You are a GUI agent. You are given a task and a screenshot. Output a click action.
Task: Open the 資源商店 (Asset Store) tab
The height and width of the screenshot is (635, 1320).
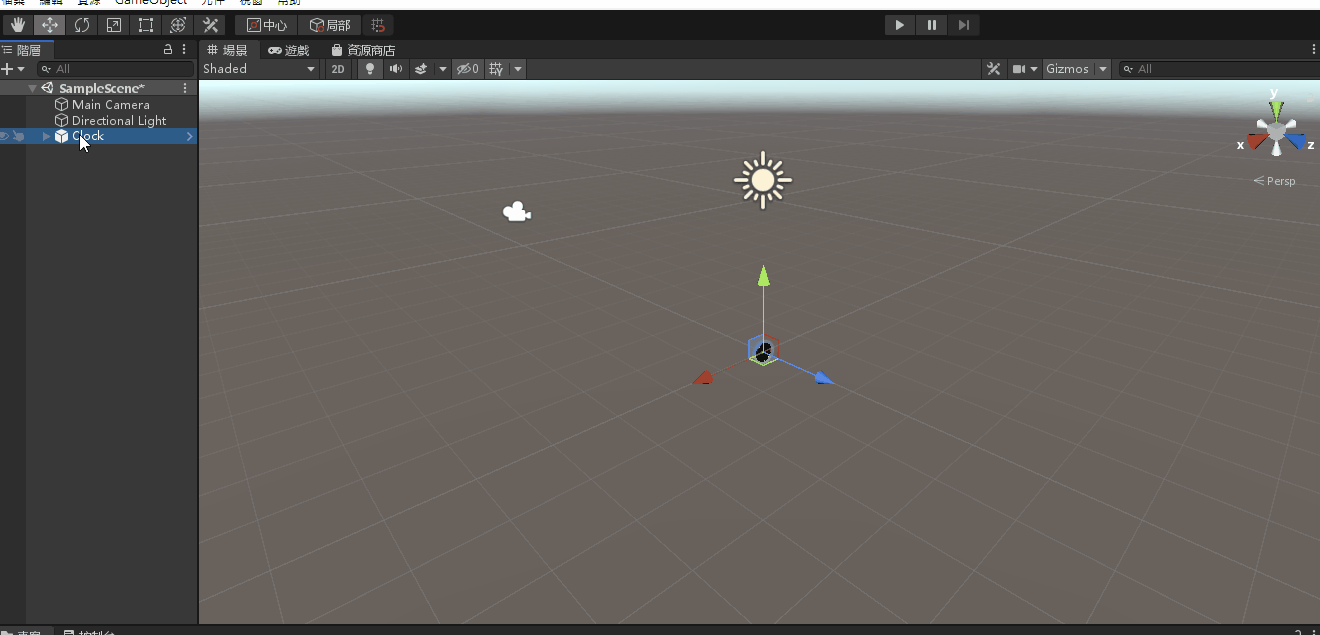pyautogui.click(x=364, y=50)
